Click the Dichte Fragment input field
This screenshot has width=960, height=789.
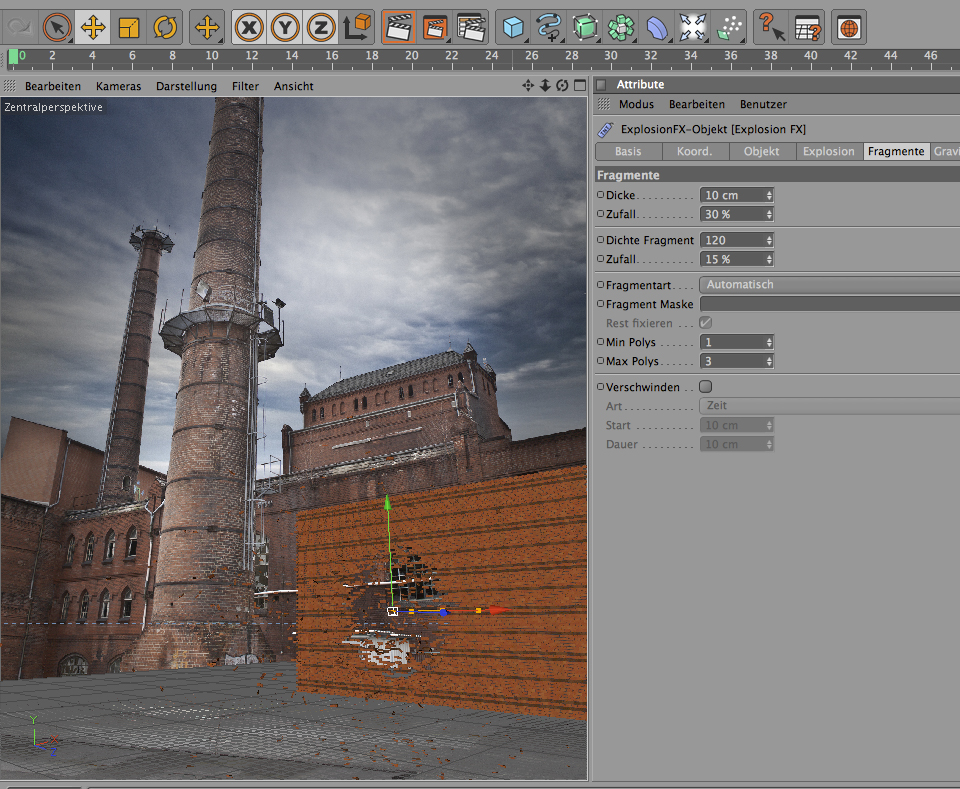coord(732,240)
